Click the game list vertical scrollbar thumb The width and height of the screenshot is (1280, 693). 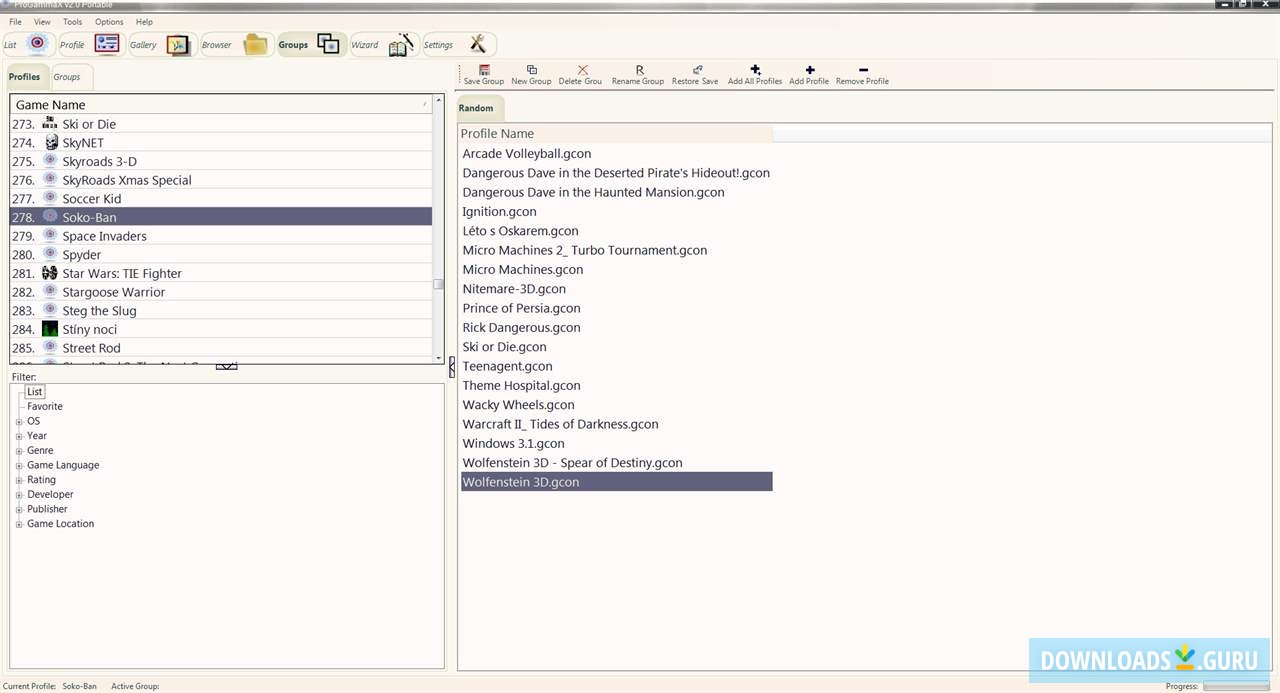(x=438, y=284)
